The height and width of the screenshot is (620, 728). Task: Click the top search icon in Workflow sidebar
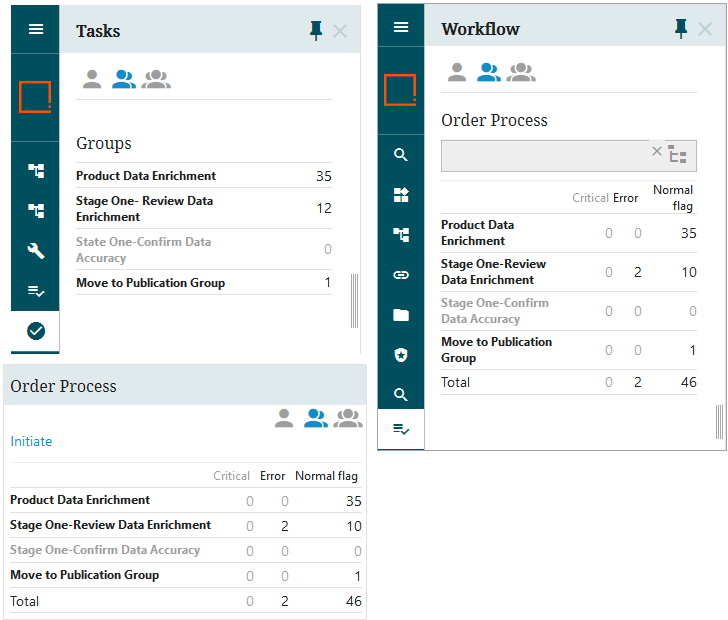coord(401,155)
